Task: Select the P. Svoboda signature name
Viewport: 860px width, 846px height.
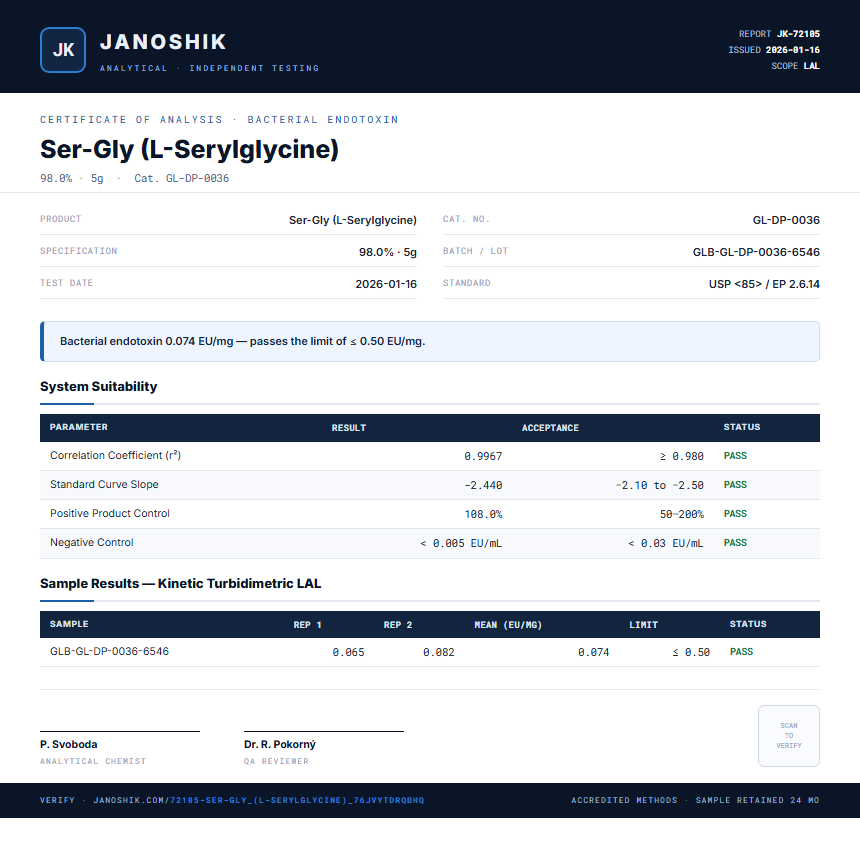Action: 69,744
